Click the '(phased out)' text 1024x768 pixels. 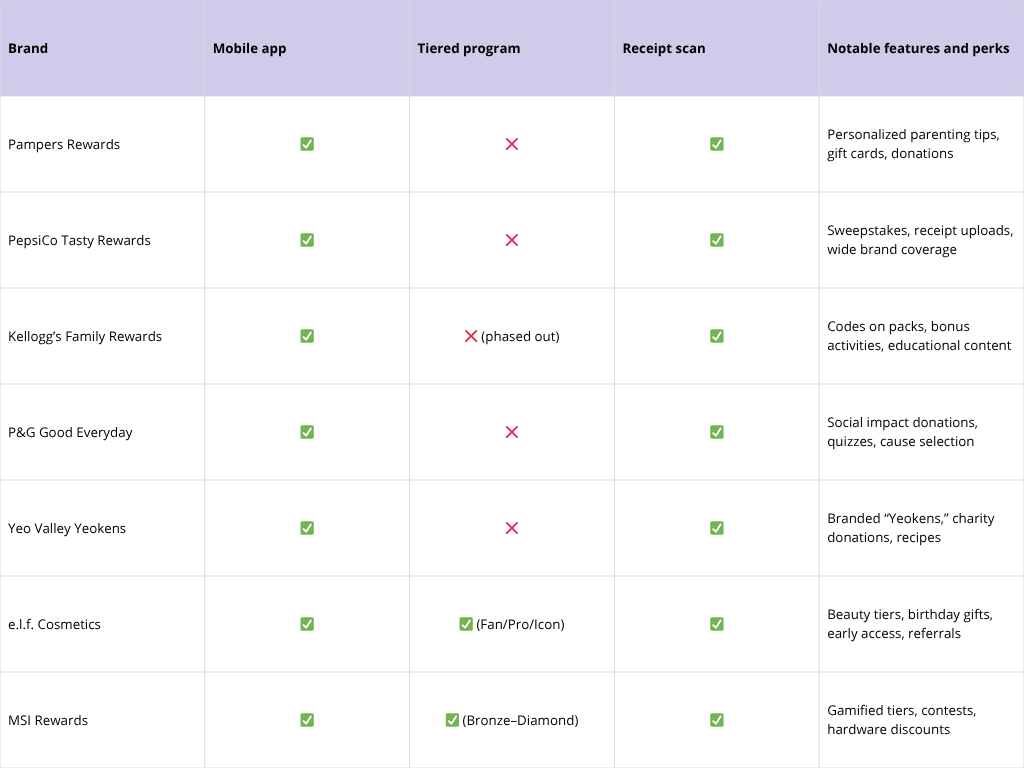point(520,336)
